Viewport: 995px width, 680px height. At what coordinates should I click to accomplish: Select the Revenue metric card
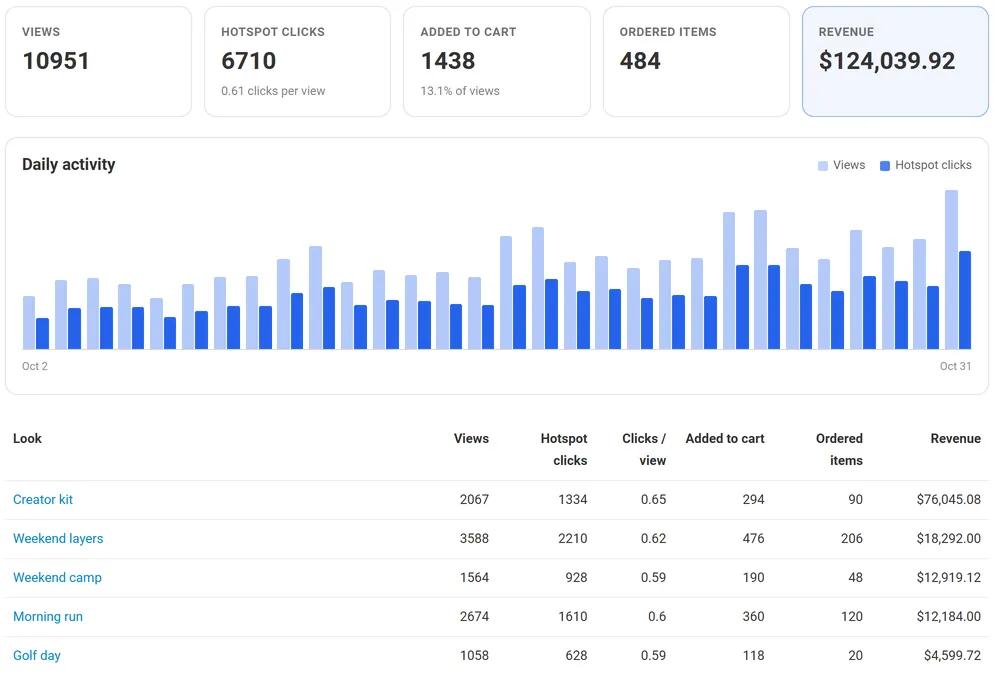(x=895, y=62)
